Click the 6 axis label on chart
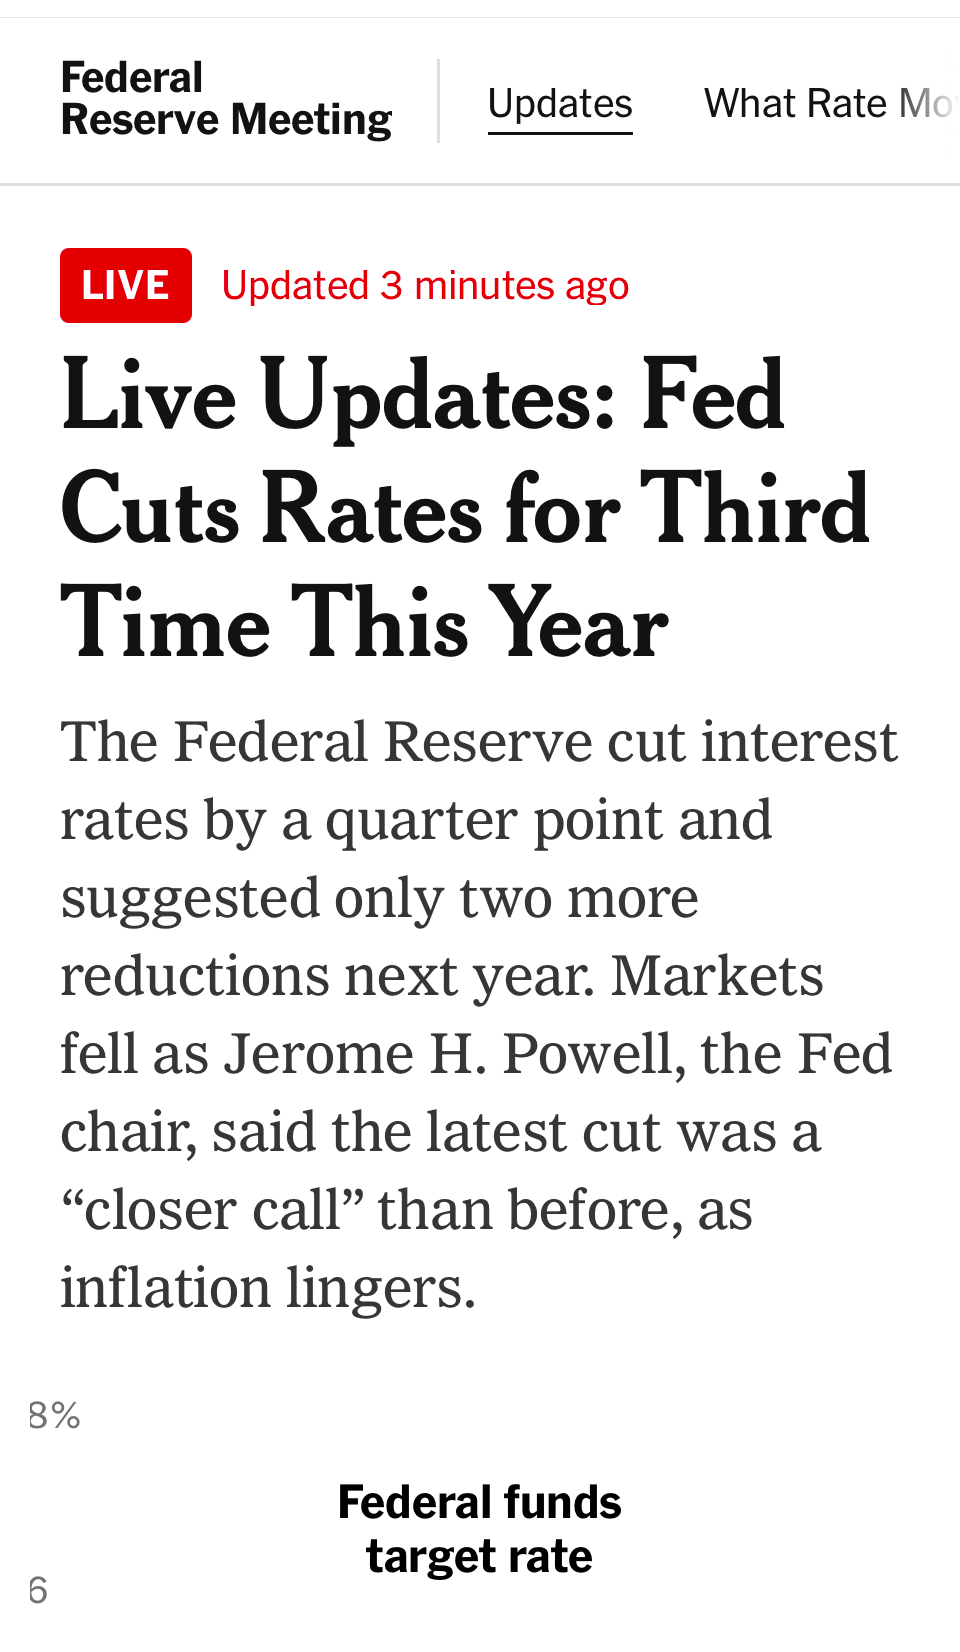 click(x=38, y=1590)
